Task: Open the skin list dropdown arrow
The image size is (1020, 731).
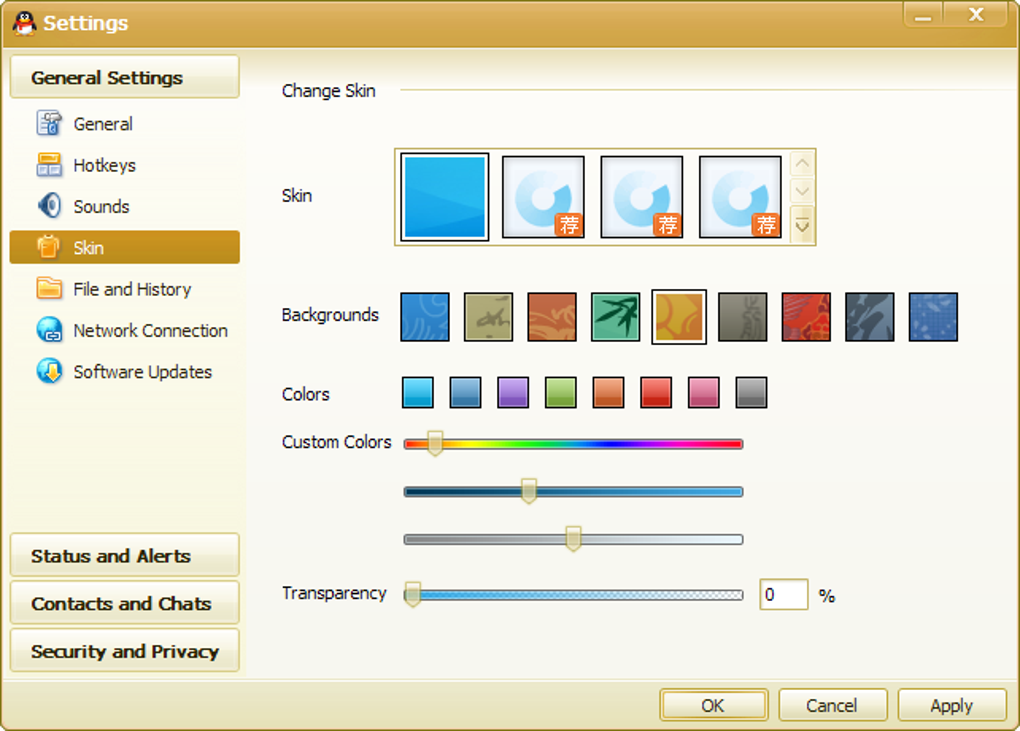Action: coord(802,224)
